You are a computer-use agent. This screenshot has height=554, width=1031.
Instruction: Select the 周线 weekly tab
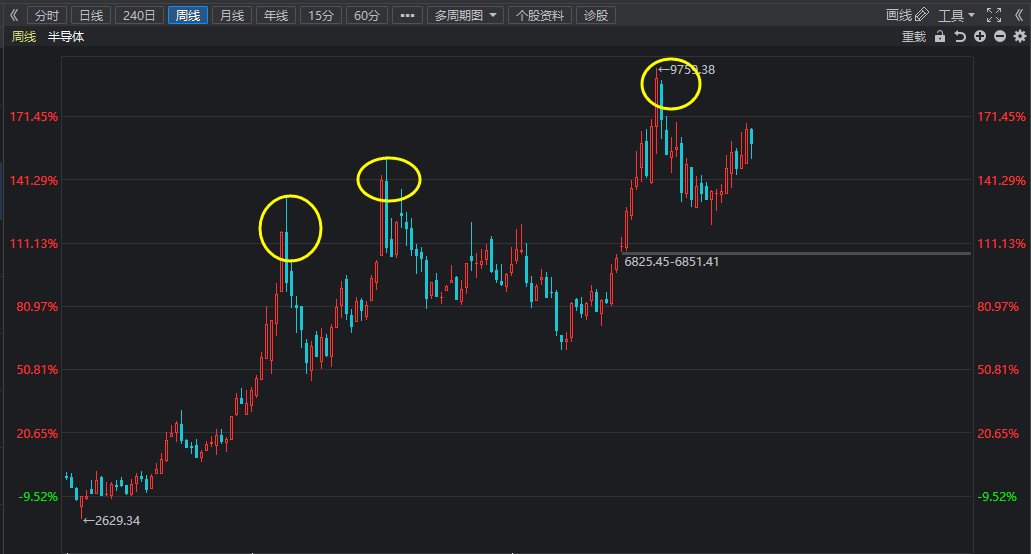click(188, 15)
